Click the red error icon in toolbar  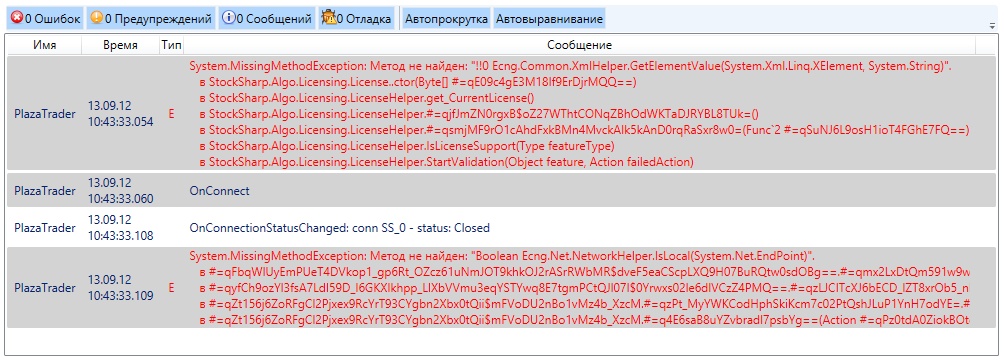[x=17, y=18]
